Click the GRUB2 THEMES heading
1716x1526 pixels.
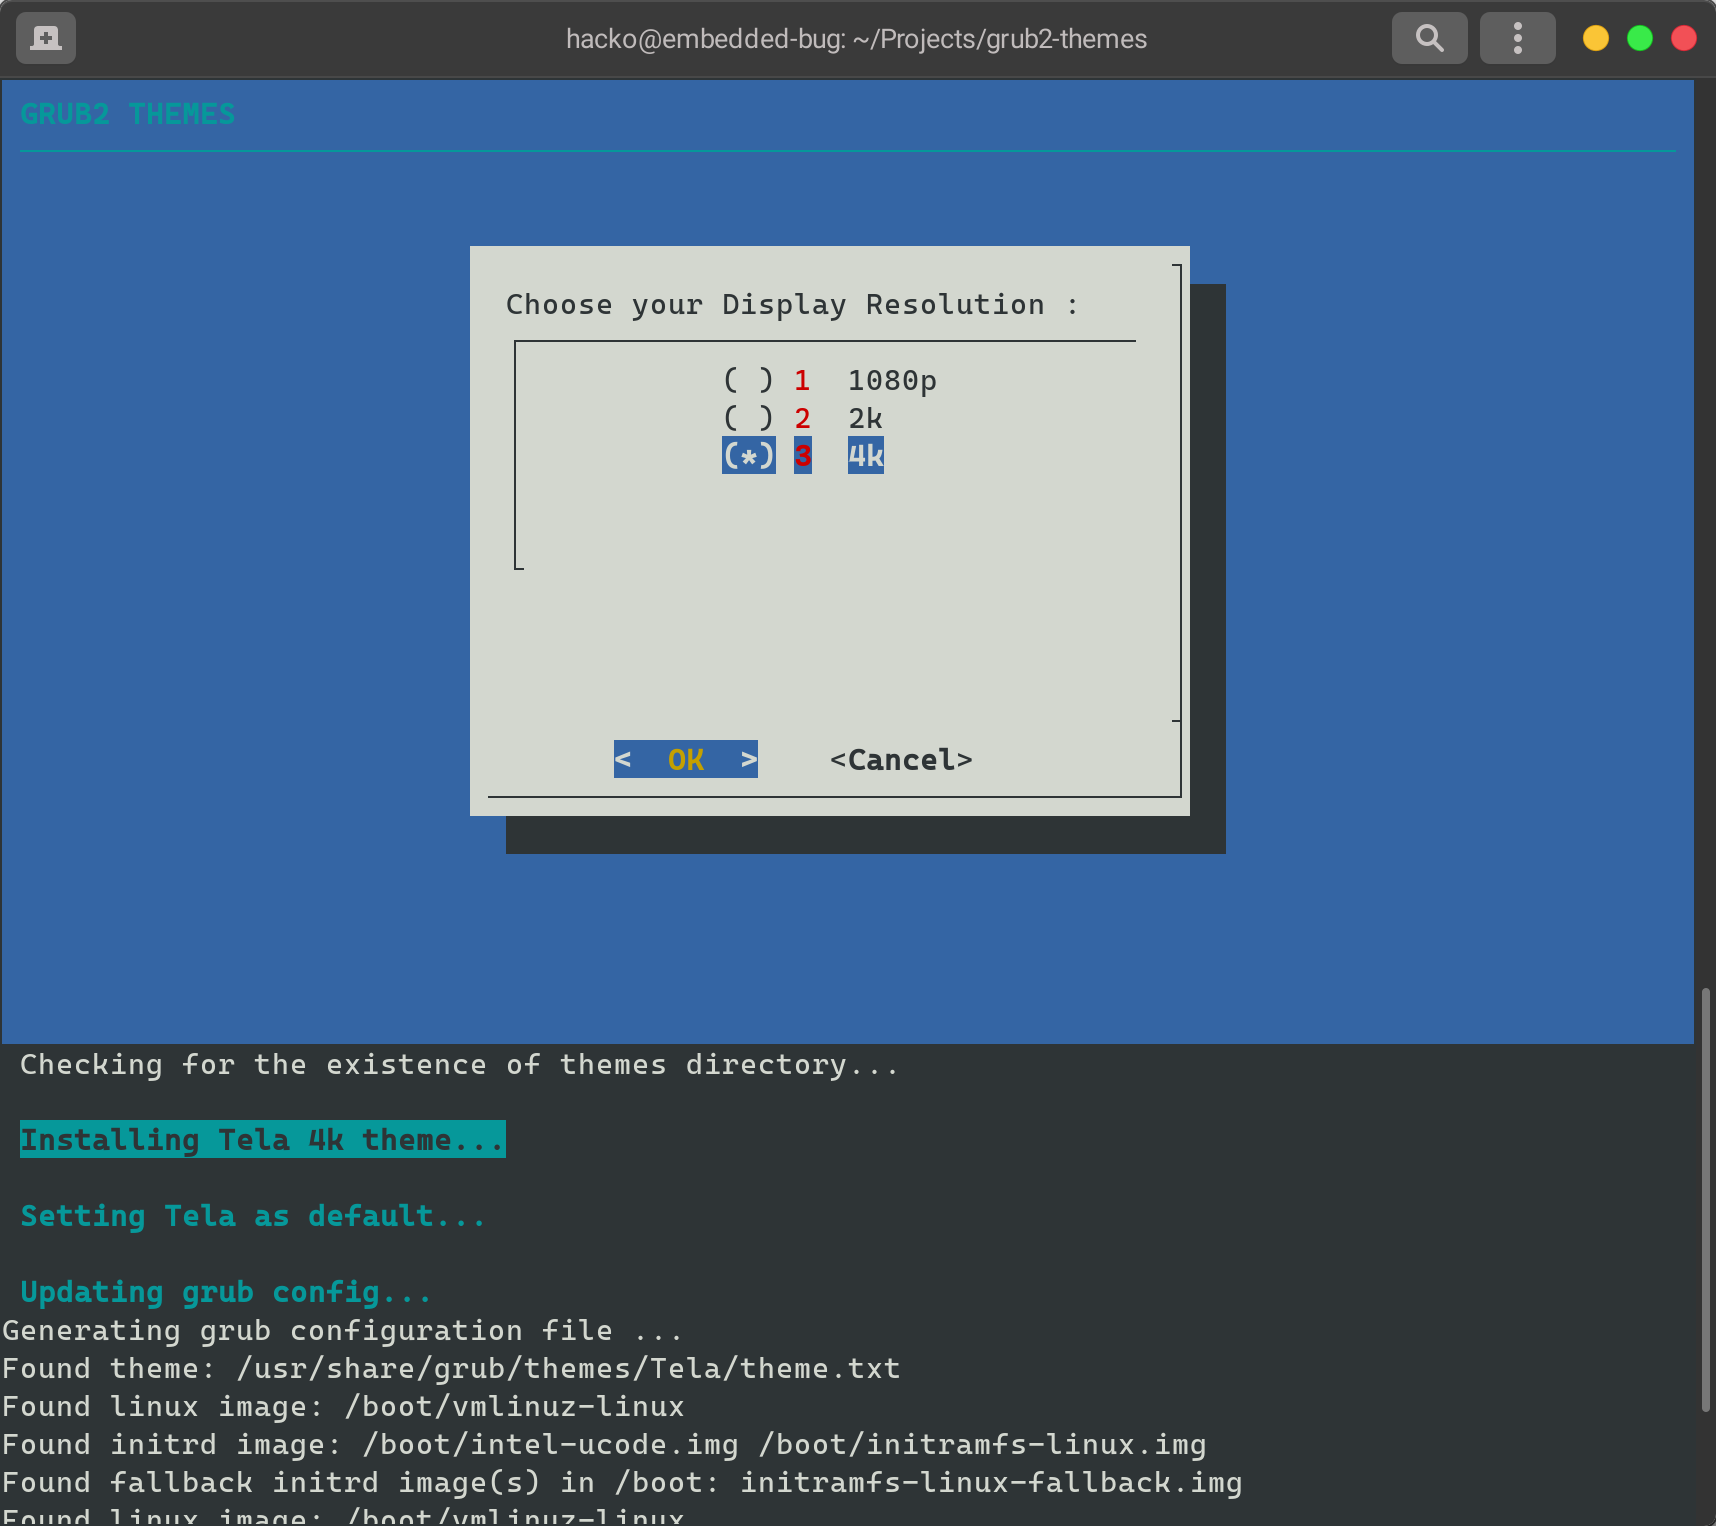pyautogui.click(x=128, y=114)
